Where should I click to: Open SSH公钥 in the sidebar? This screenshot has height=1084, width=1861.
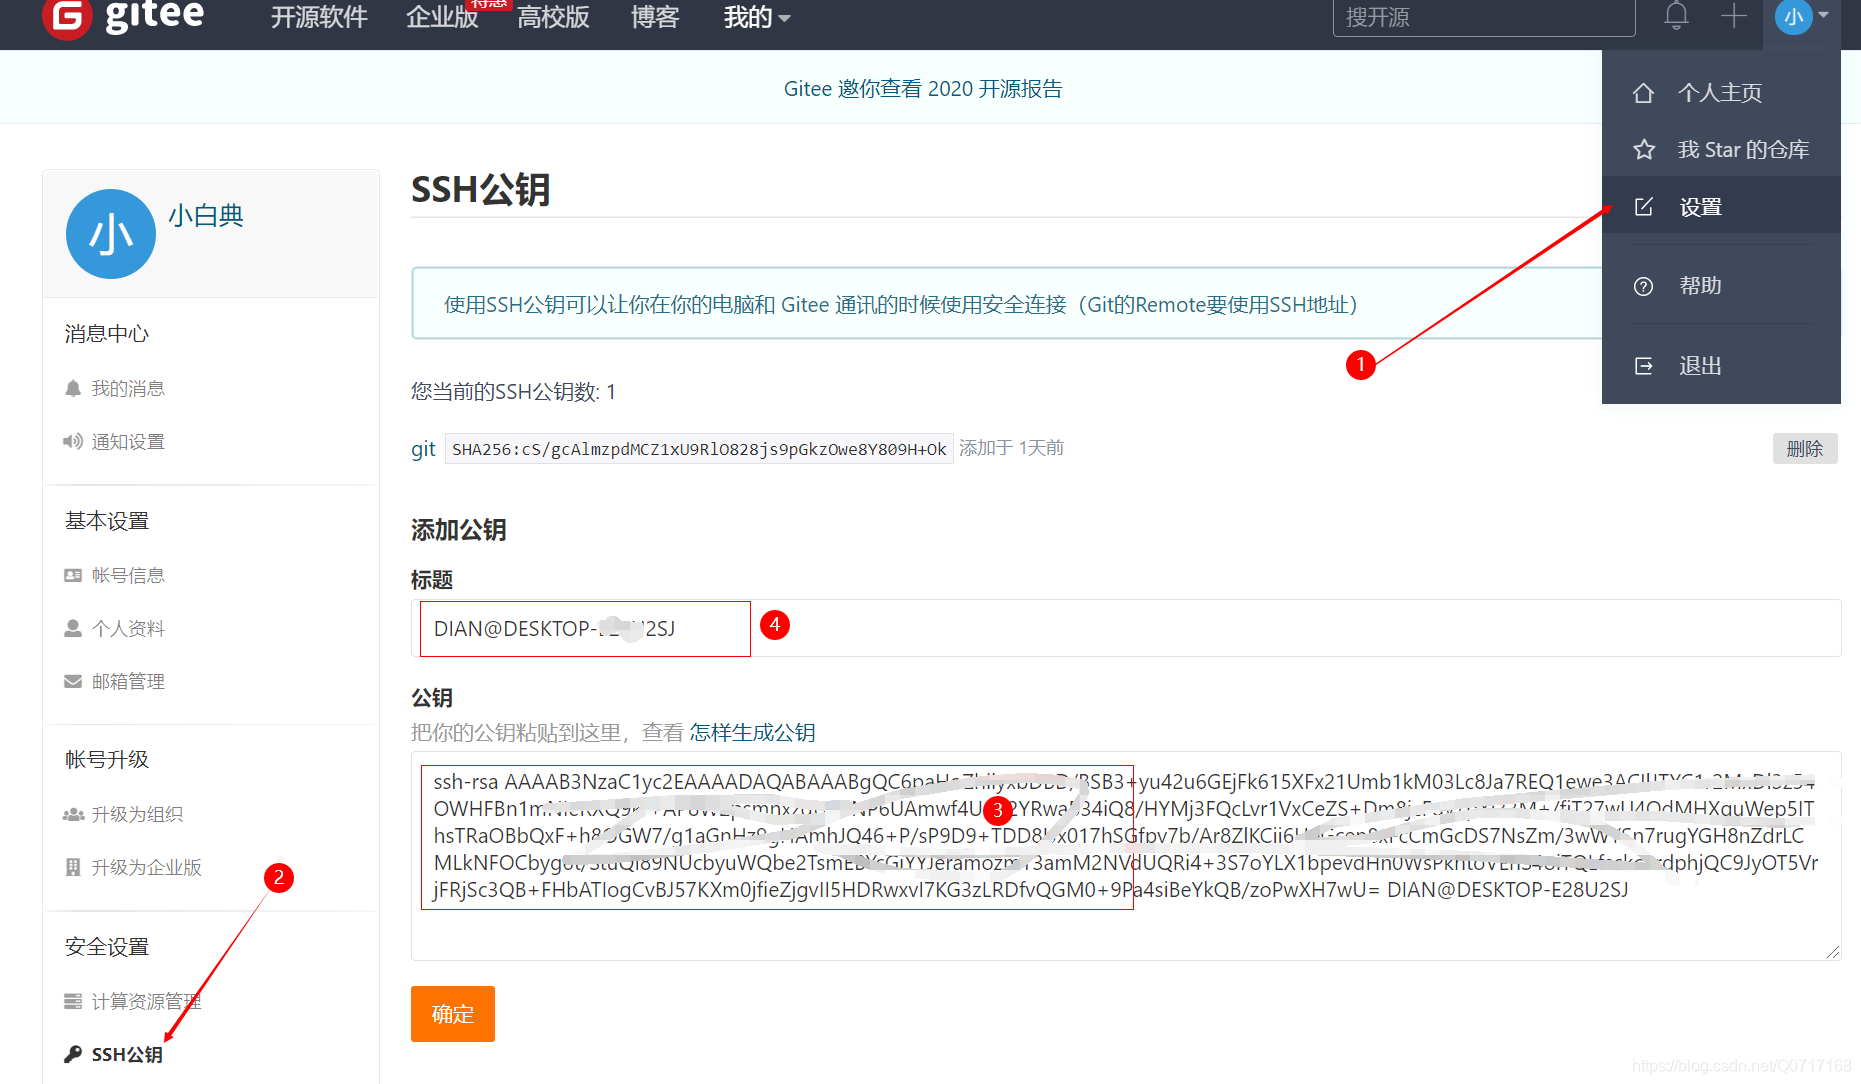coord(127,1054)
